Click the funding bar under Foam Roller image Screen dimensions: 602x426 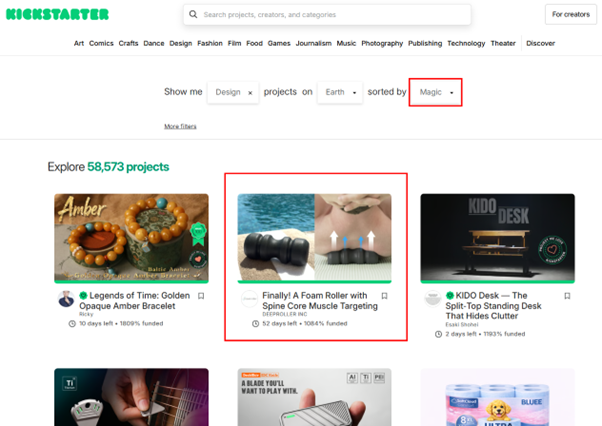pyautogui.click(x=314, y=282)
